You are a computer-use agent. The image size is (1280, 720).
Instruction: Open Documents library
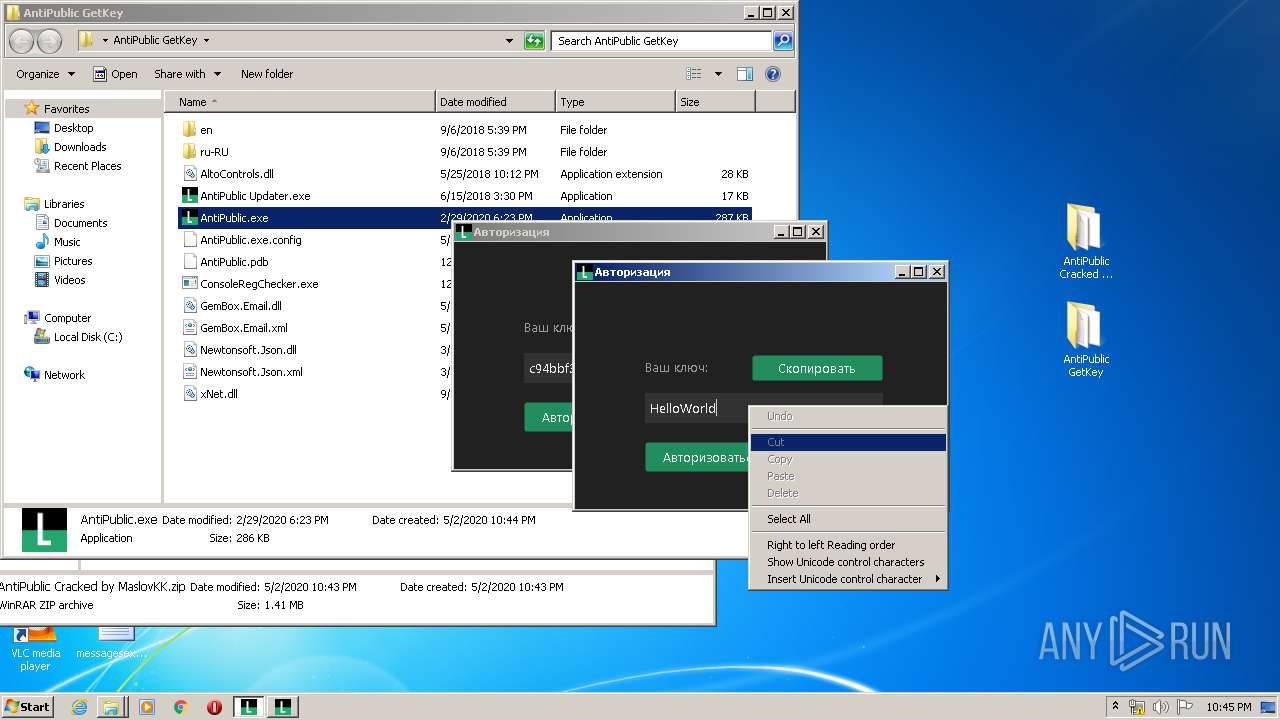click(80, 223)
